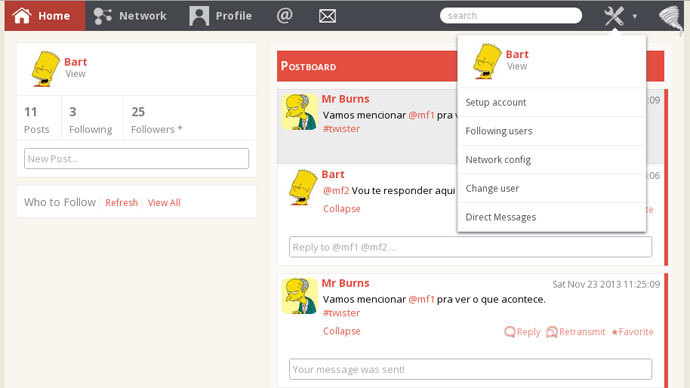Click the Reply to @mf1 @mf2 field
Viewport: 690px width, 388px height.
click(x=470, y=247)
